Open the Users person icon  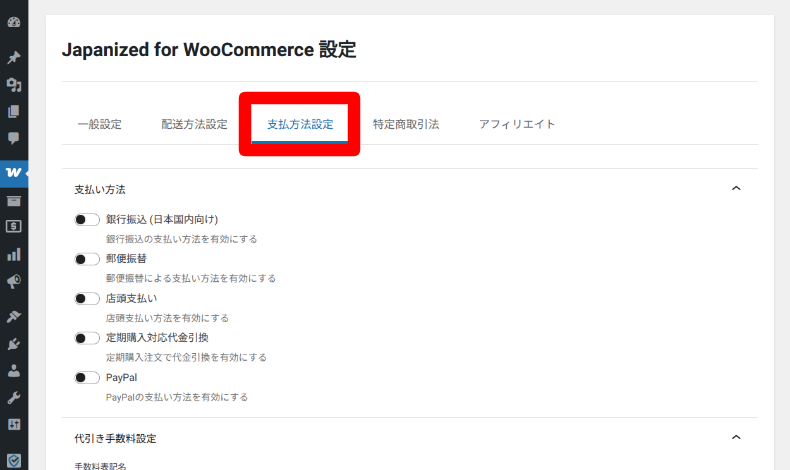tap(14, 371)
